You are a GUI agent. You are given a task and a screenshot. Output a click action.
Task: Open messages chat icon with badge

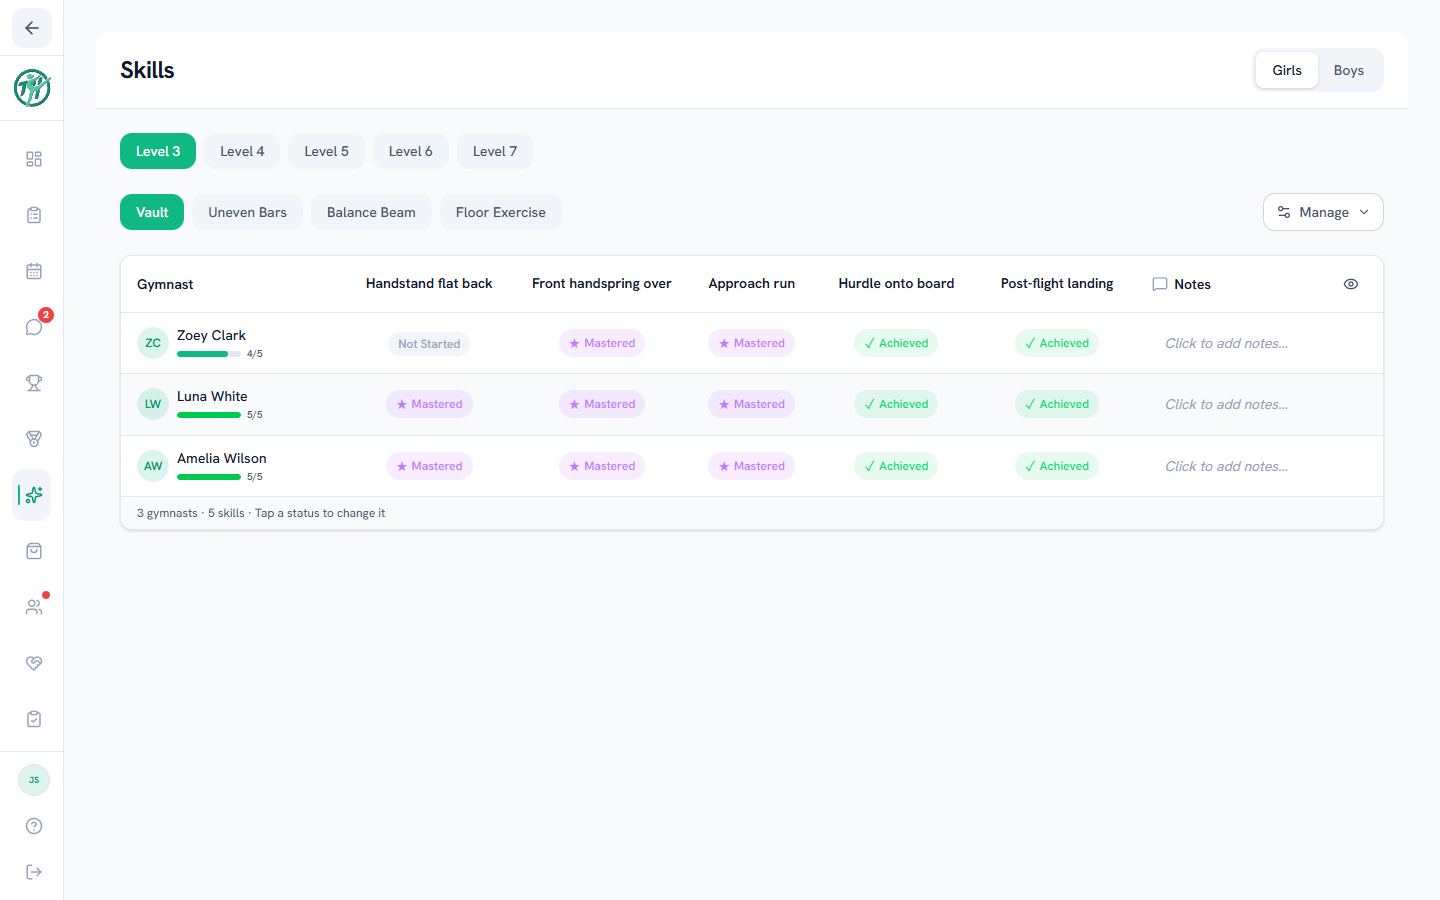click(x=34, y=327)
